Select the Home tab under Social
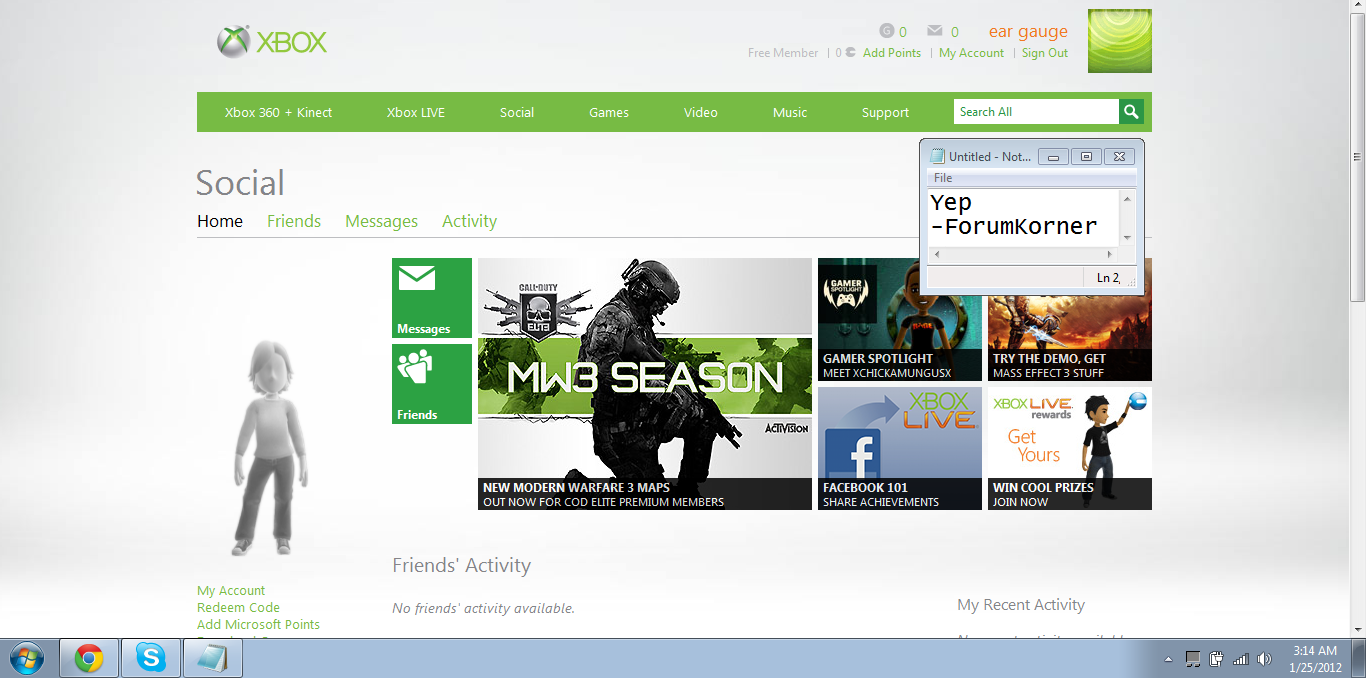The width and height of the screenshot is (1366, 678). coord(220,221)
